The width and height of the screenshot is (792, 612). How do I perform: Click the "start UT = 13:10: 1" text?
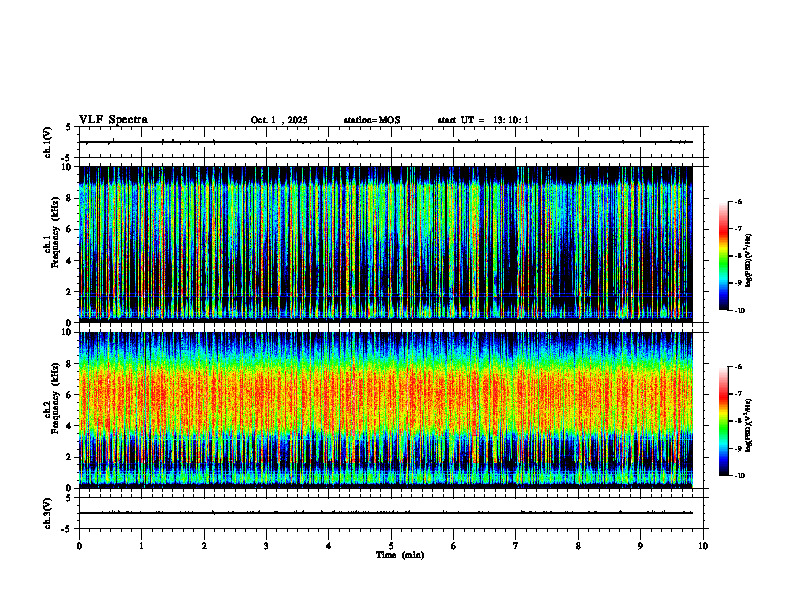pyautogui.click(x=483, y=120)
